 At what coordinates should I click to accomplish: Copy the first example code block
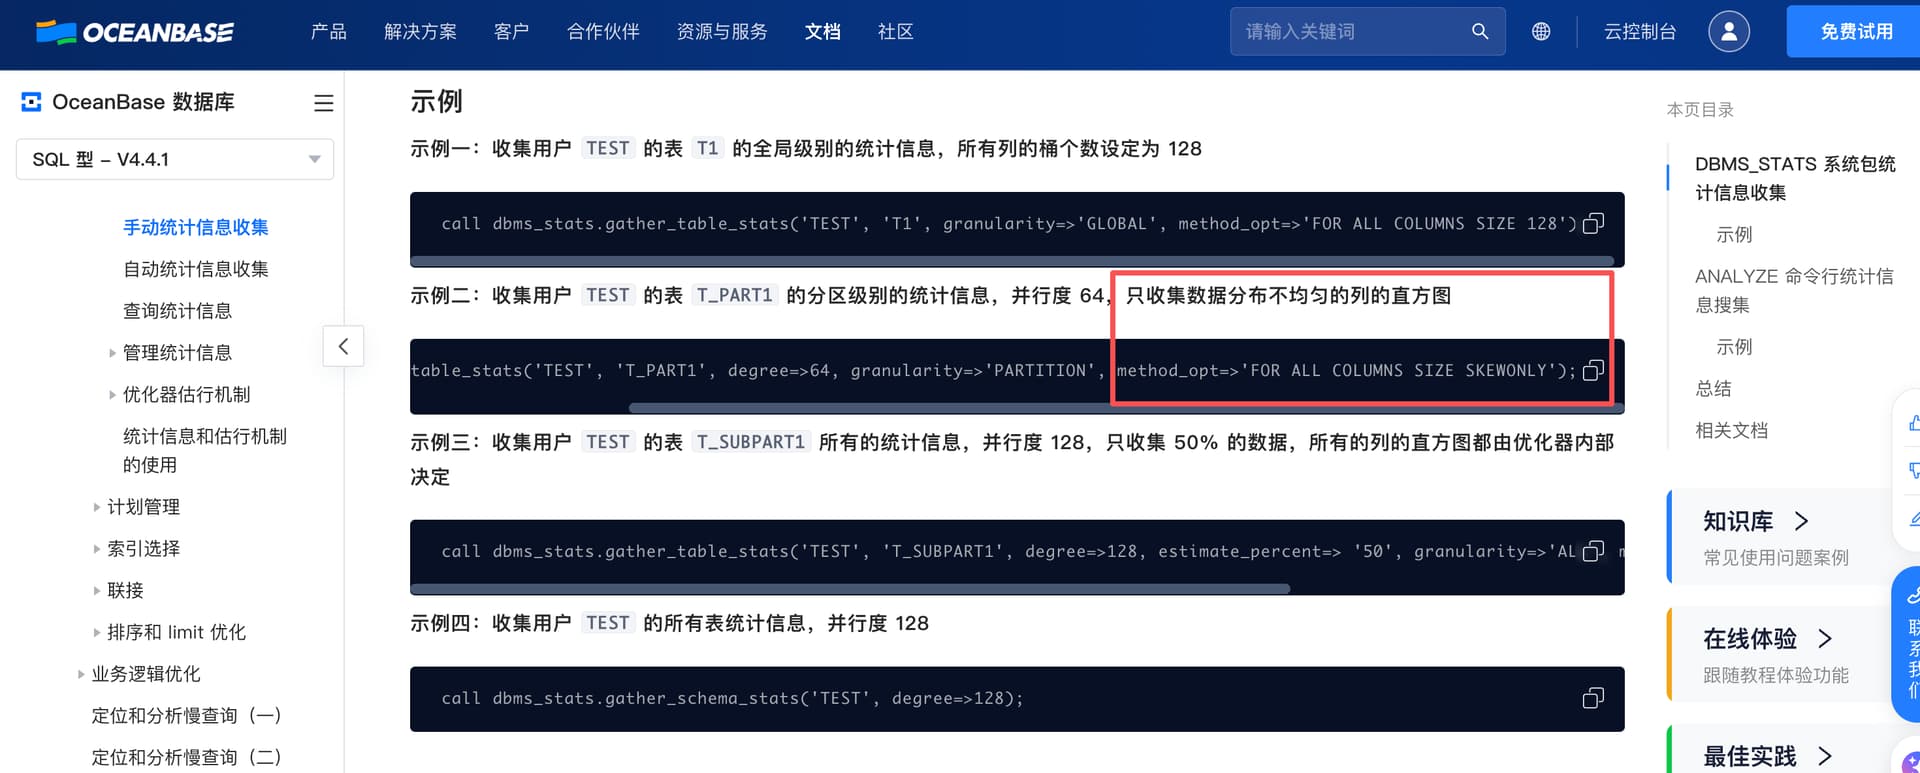coord(1593,223)
